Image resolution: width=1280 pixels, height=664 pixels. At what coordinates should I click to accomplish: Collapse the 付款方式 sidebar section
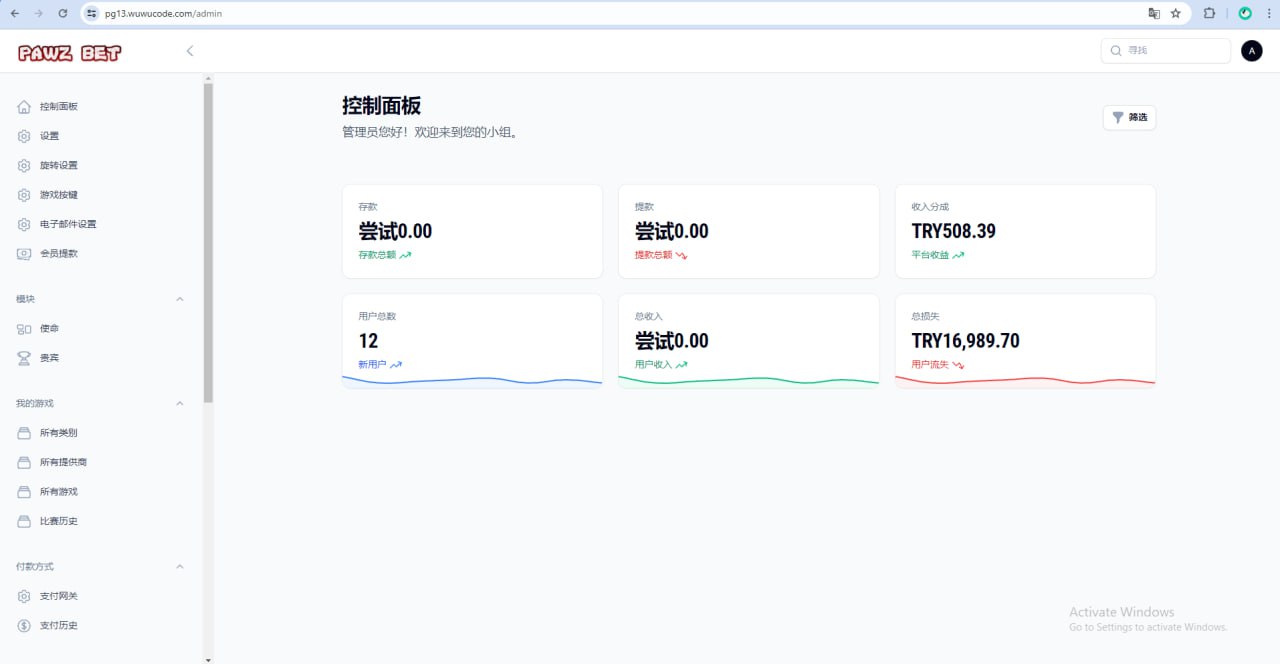(x=180, y=567)
